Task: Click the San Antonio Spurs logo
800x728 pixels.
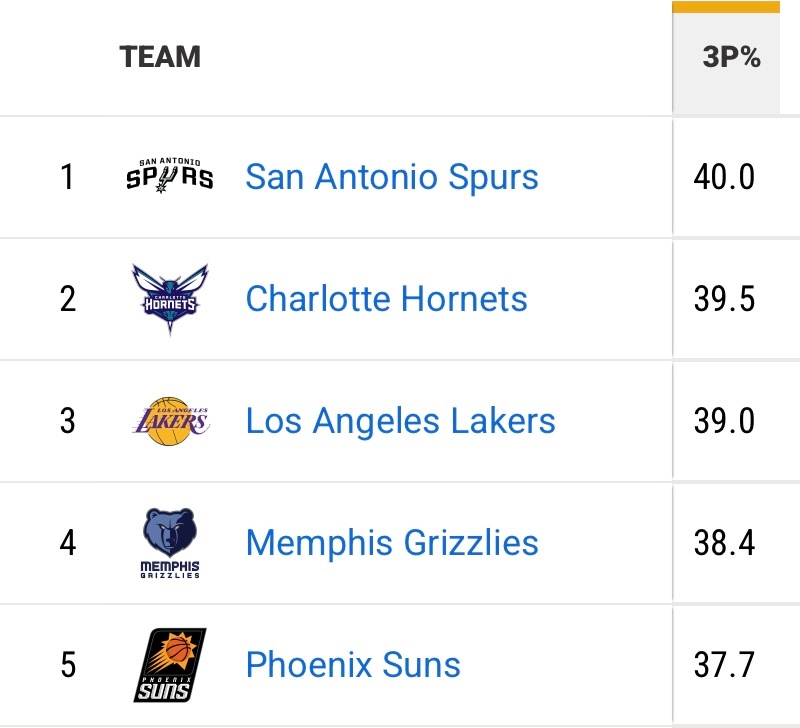Action: (x=169, y=177)
